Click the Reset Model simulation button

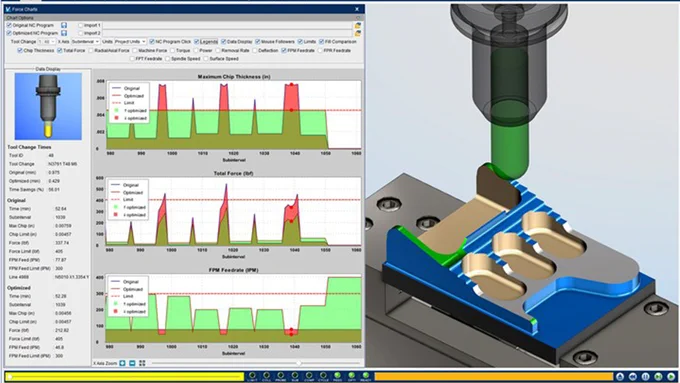(620, 376)
